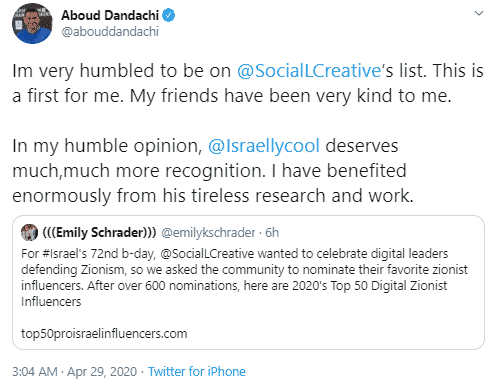This screenshot has height=389, width=493.
Task: Open the Aboud Dandachi display name
Action: (x=110, y=15)
